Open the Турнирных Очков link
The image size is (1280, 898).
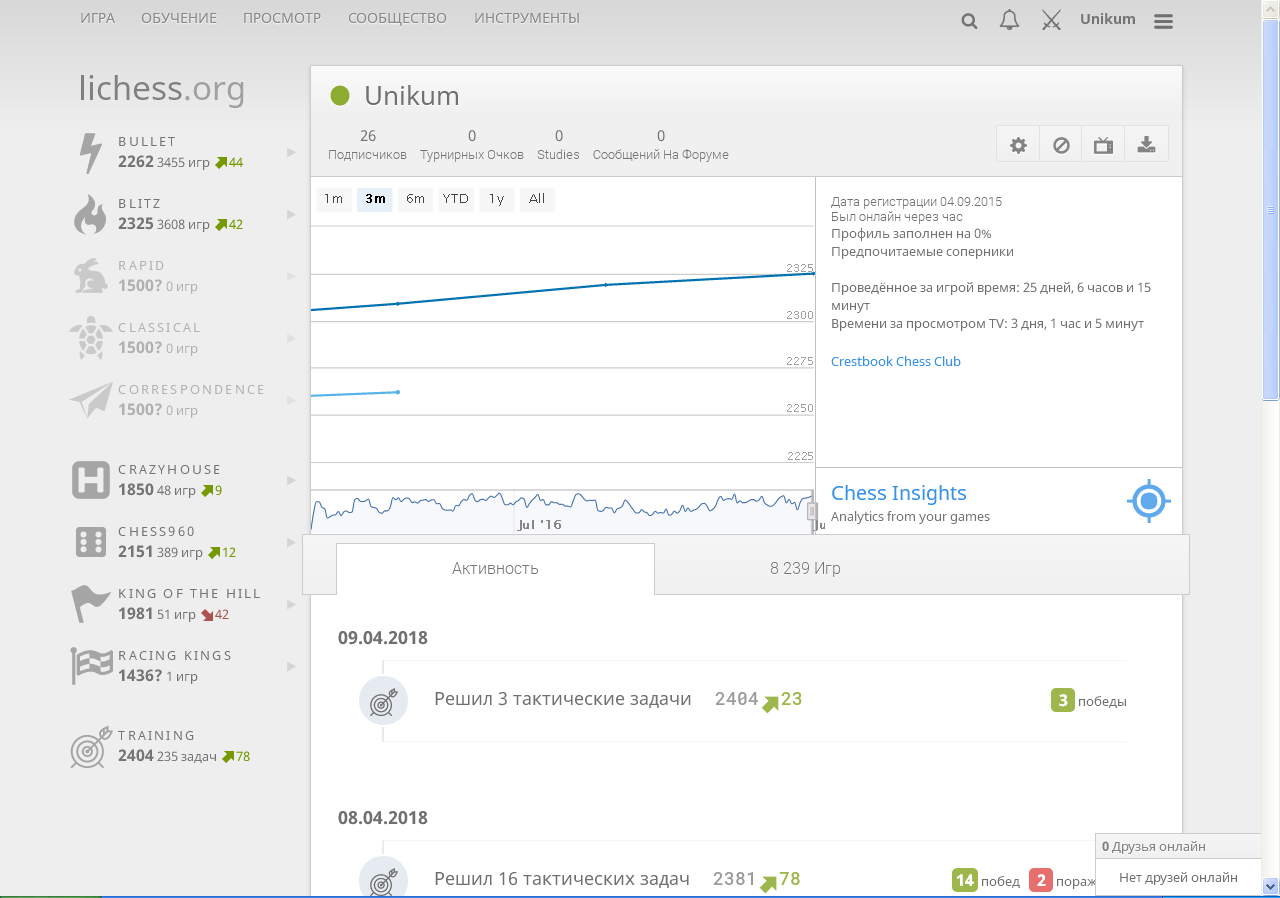pyautogui.click(x=472, y=145)
